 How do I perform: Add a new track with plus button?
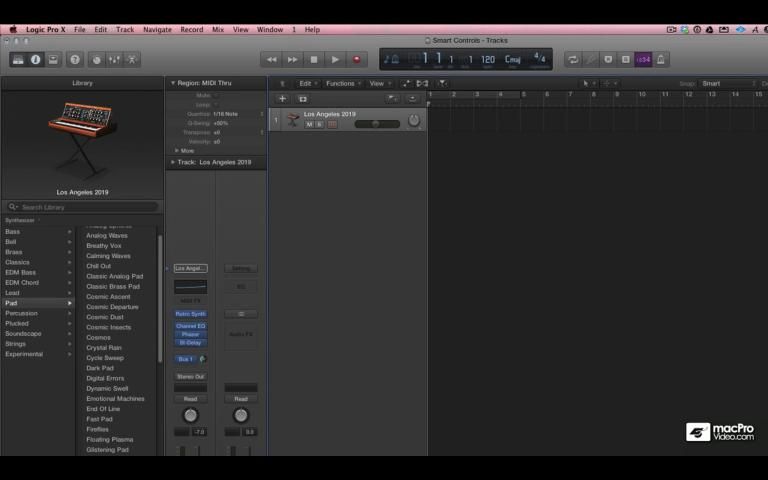pyautogui.click(x=282, y=99)
